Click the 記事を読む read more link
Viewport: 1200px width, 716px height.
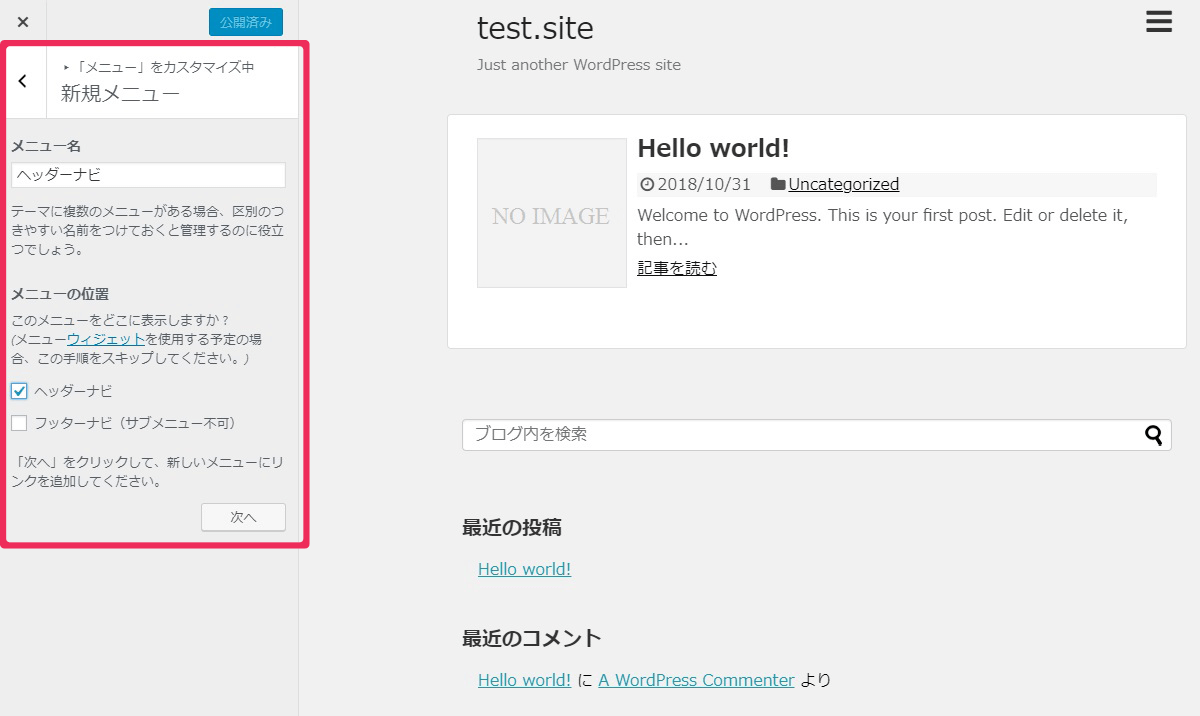676,268
